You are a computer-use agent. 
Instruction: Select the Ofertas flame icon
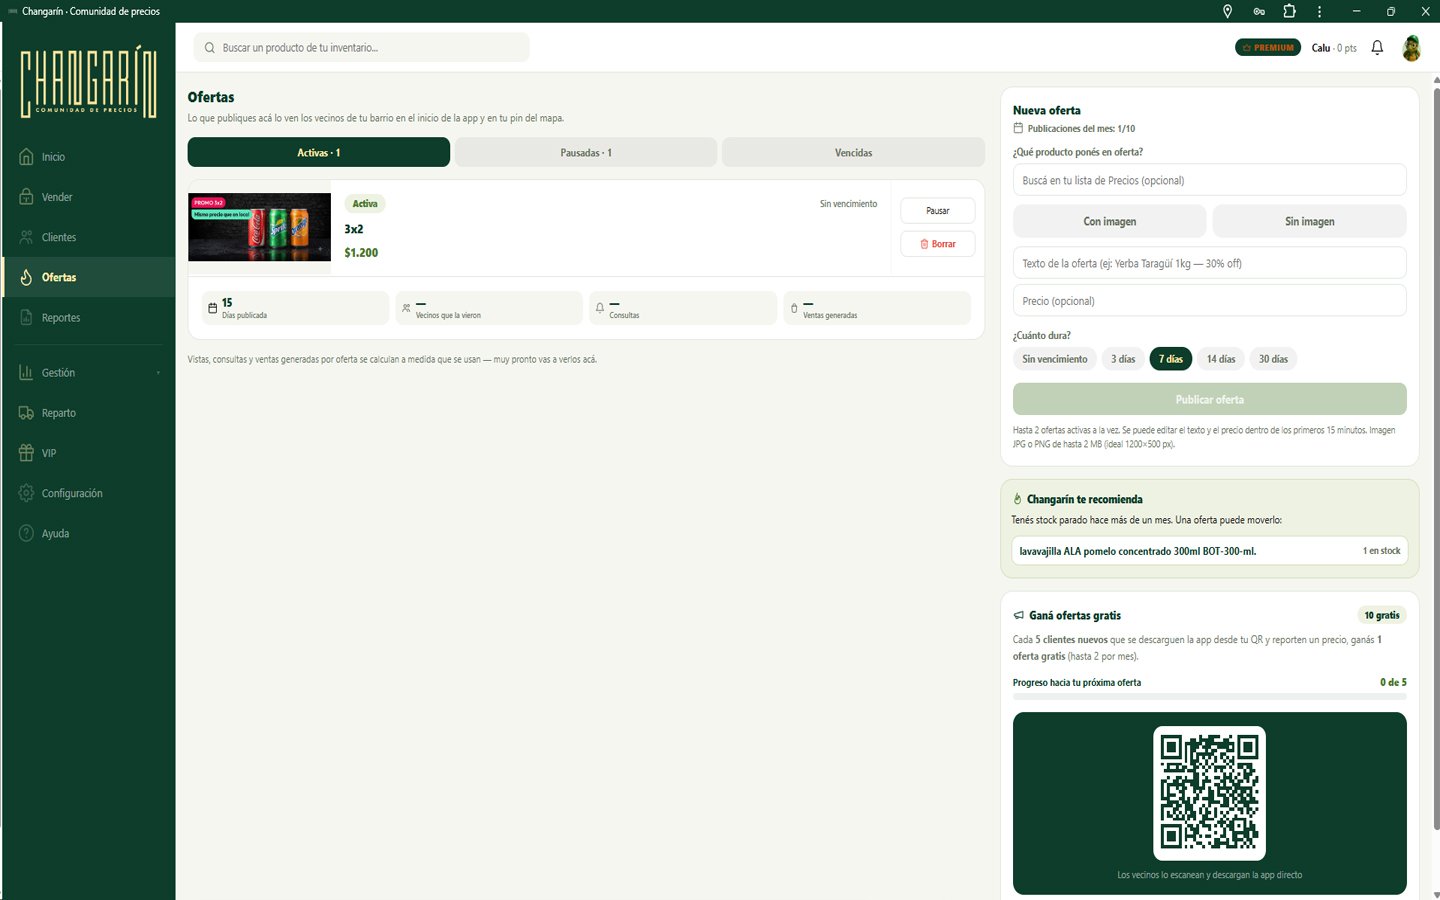coord(26,277)
